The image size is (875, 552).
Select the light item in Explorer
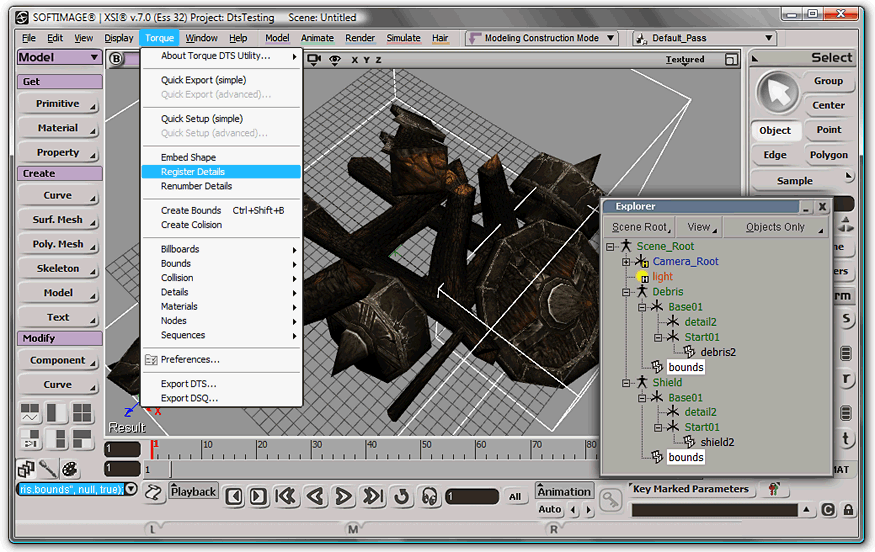662,277
